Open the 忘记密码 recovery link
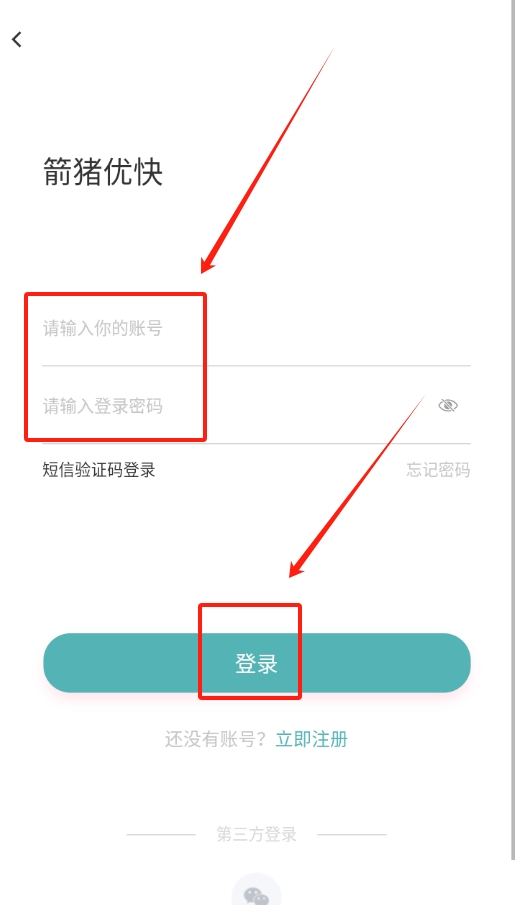This screenshot has height=905, width=515. point(438,470)
